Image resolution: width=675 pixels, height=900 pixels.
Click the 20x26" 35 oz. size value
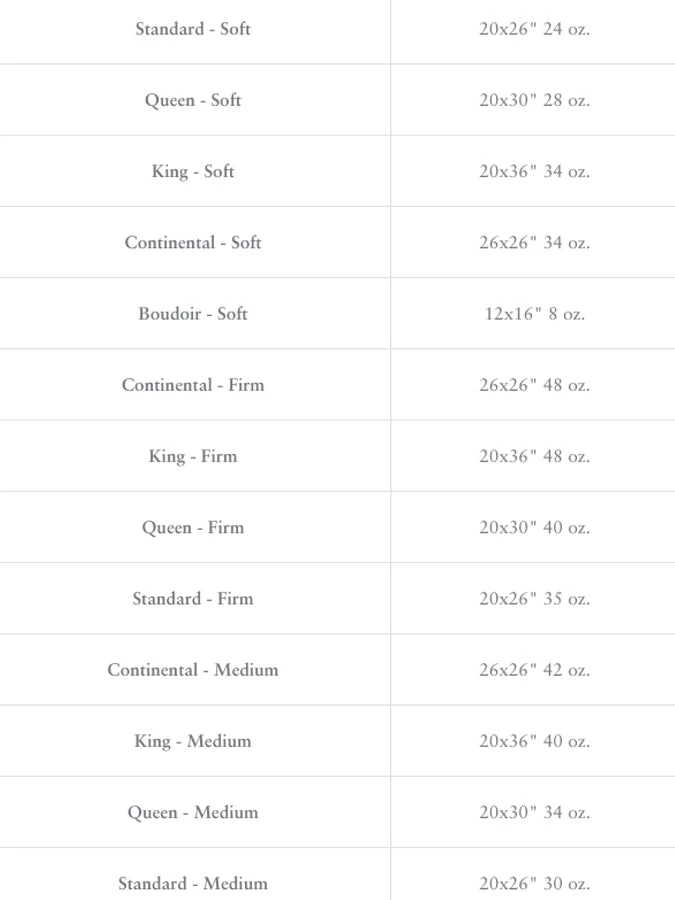click(x=534, y=598)
